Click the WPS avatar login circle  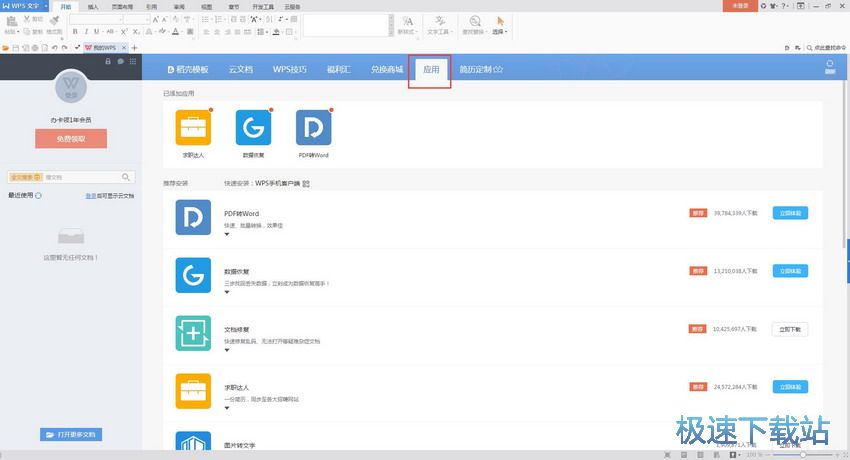pos(71,87)
